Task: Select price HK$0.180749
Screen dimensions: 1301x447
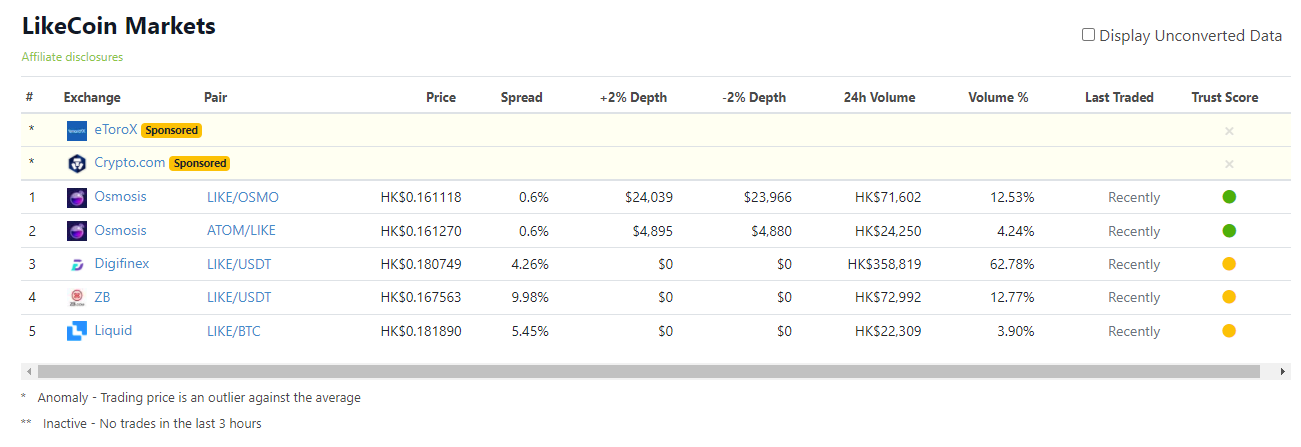Action: click(421, 264)
